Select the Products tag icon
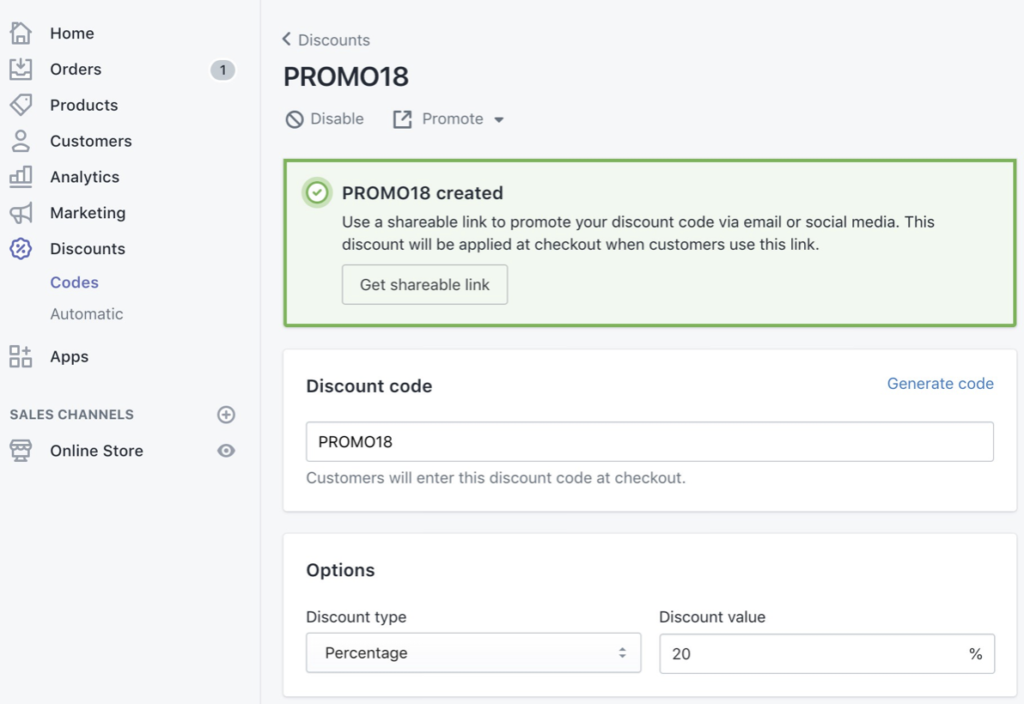This screenshot has width=1024, height=704. [20, 105]
